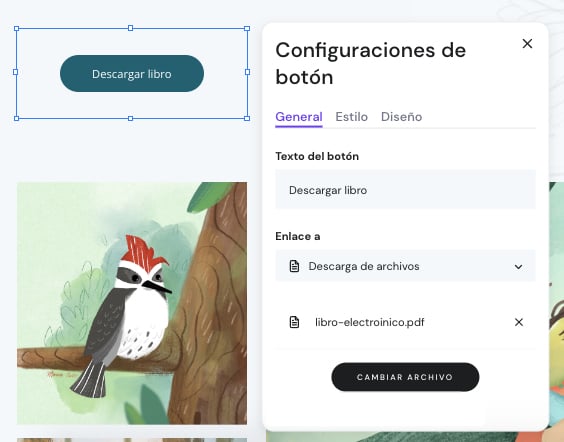Click the file icon in Descarga de archivos
The image size is (564, 442).
point(294,266)
